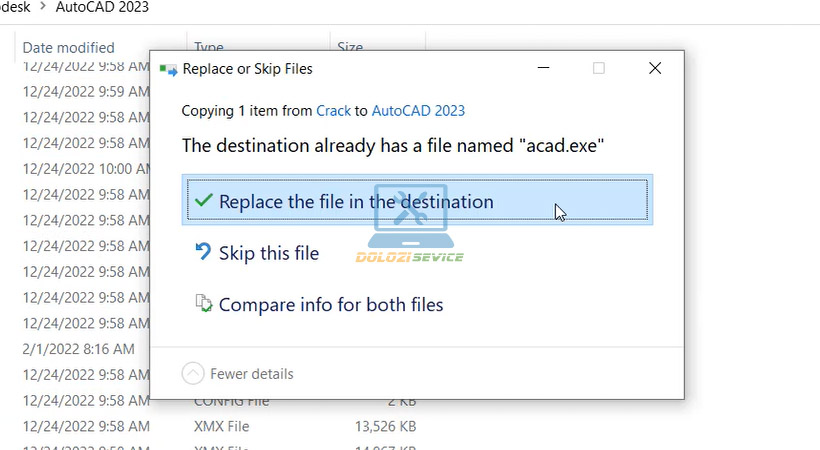
Task: Click the blue arrow icon beside Skip this file
Action: (x=203, y=252)
